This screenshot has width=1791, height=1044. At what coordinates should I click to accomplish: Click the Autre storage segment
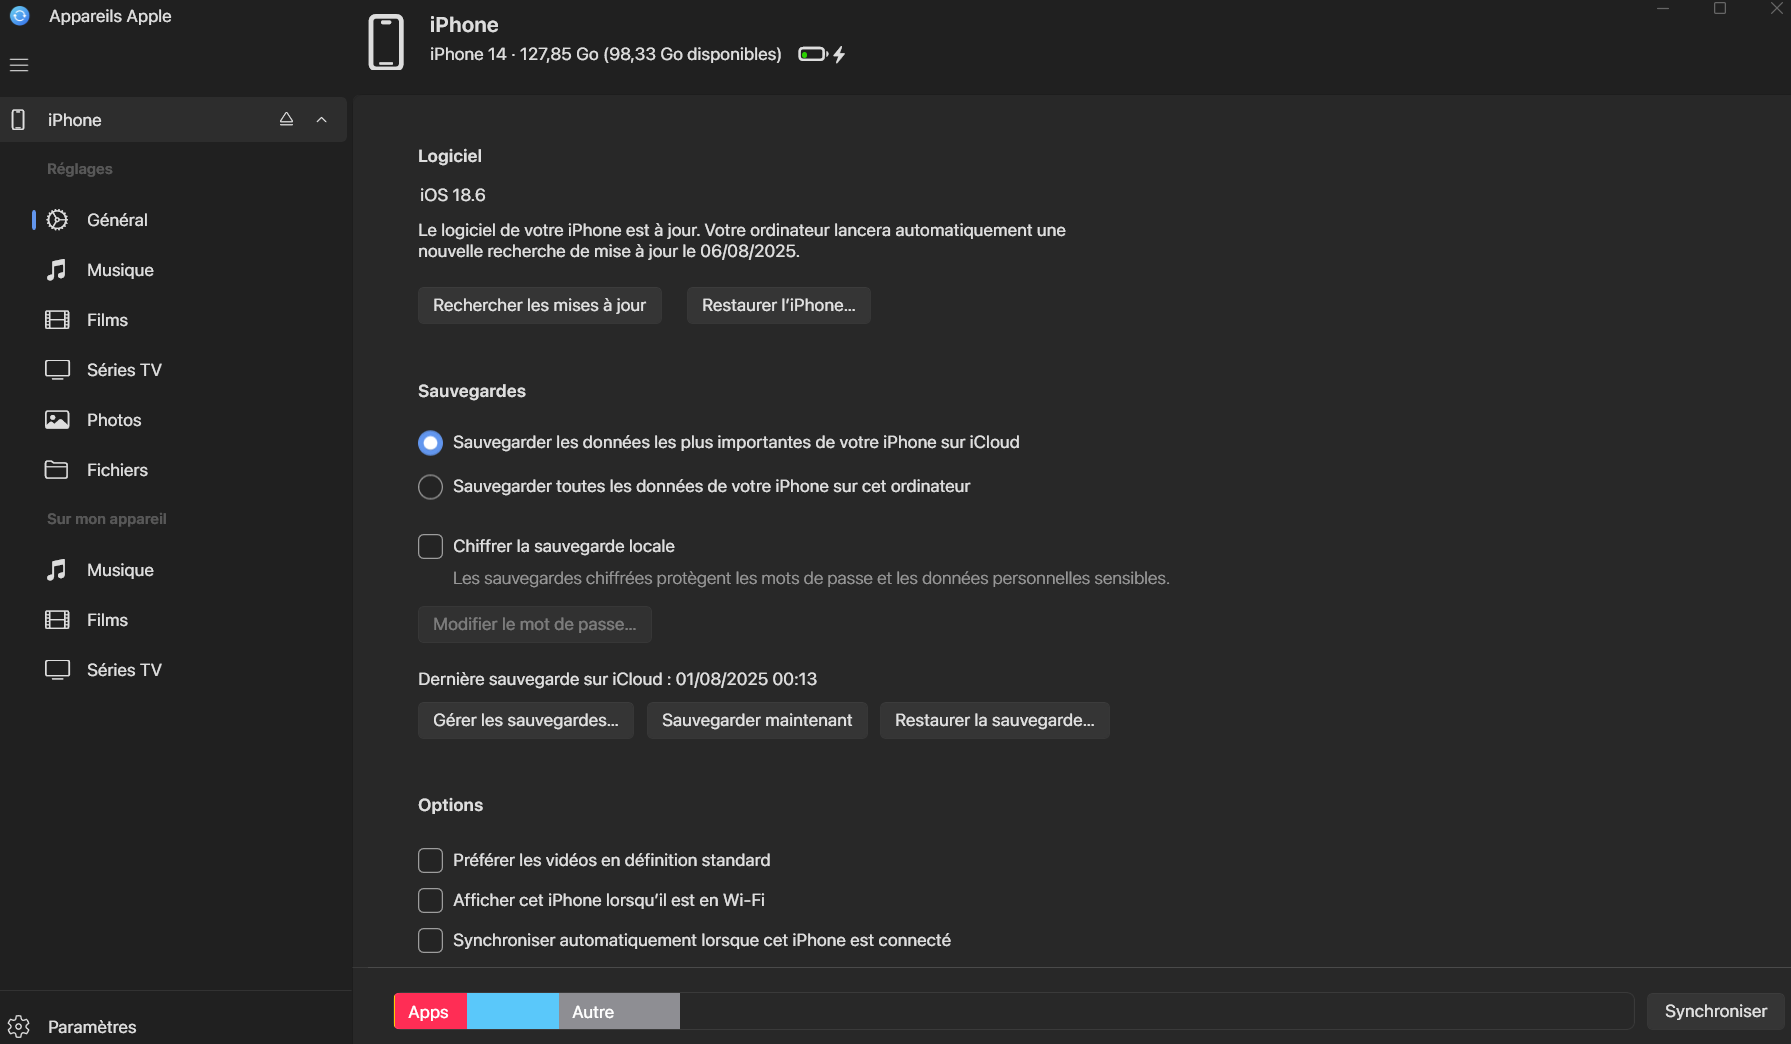[618, 1012]
